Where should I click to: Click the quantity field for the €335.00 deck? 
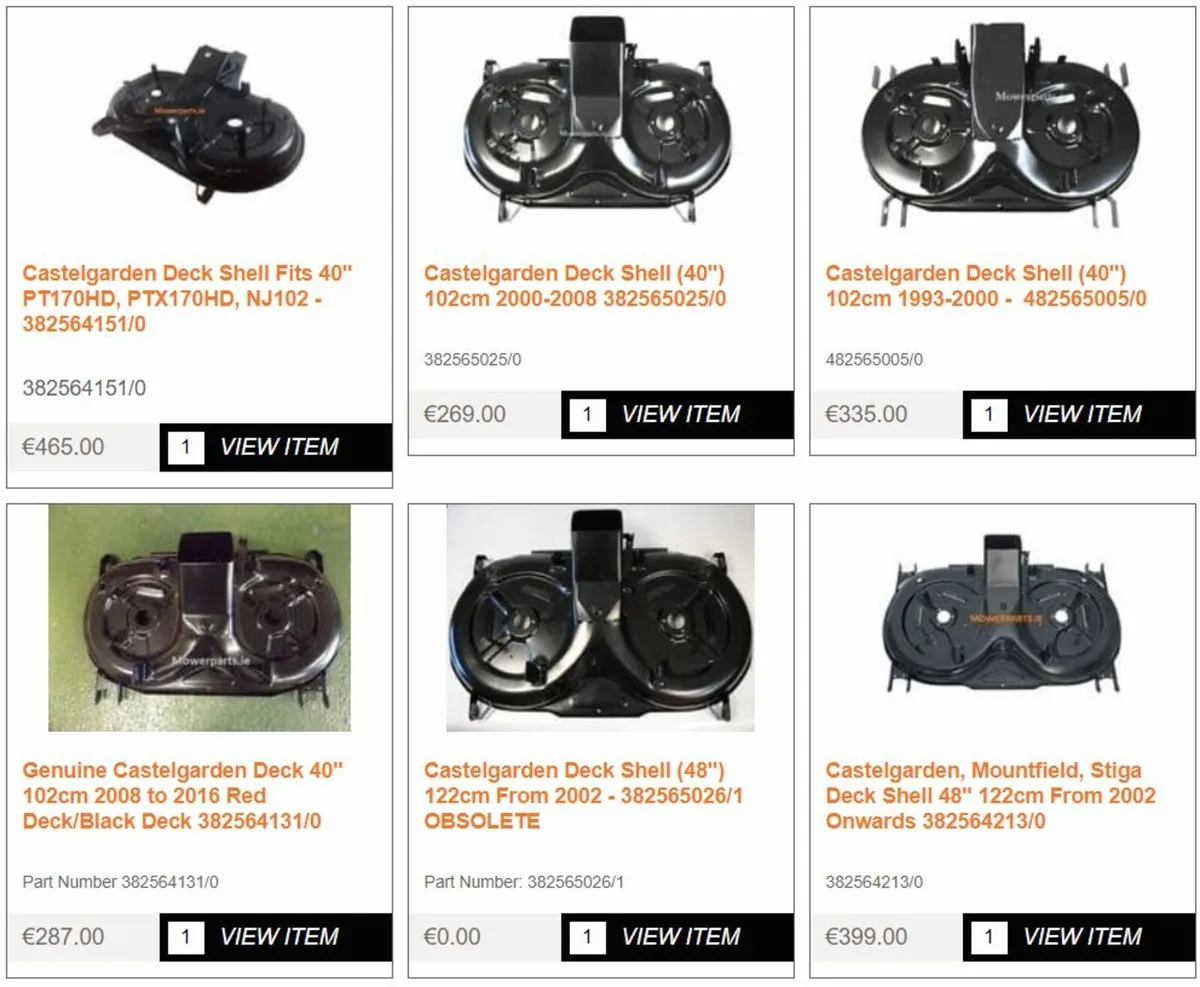pyautogui.click(x=990, y=414)
